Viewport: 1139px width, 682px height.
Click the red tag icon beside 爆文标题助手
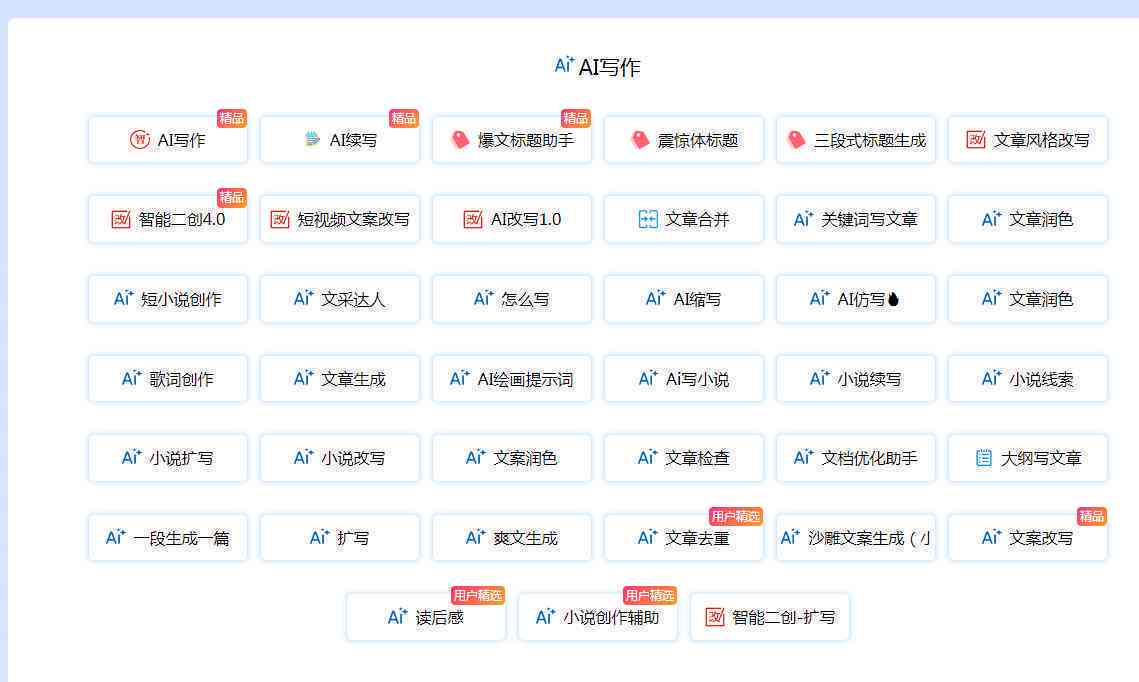coord(461,139)
